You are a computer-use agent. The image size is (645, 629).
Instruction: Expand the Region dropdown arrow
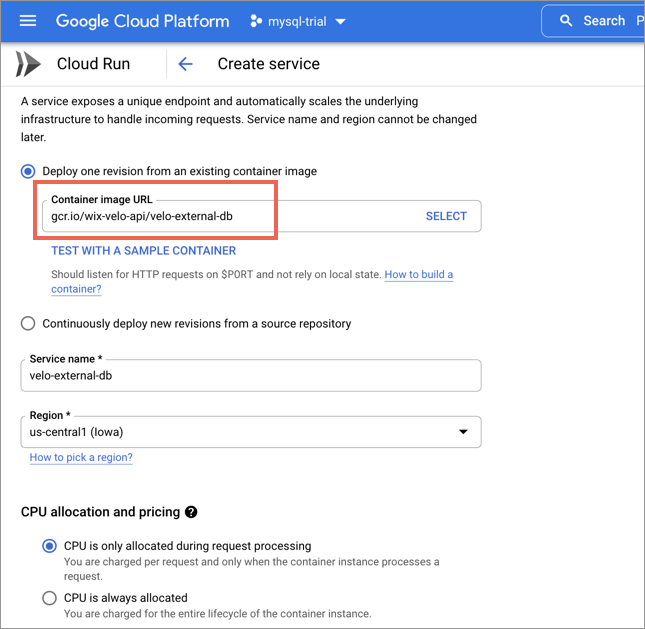click(463, 432)
